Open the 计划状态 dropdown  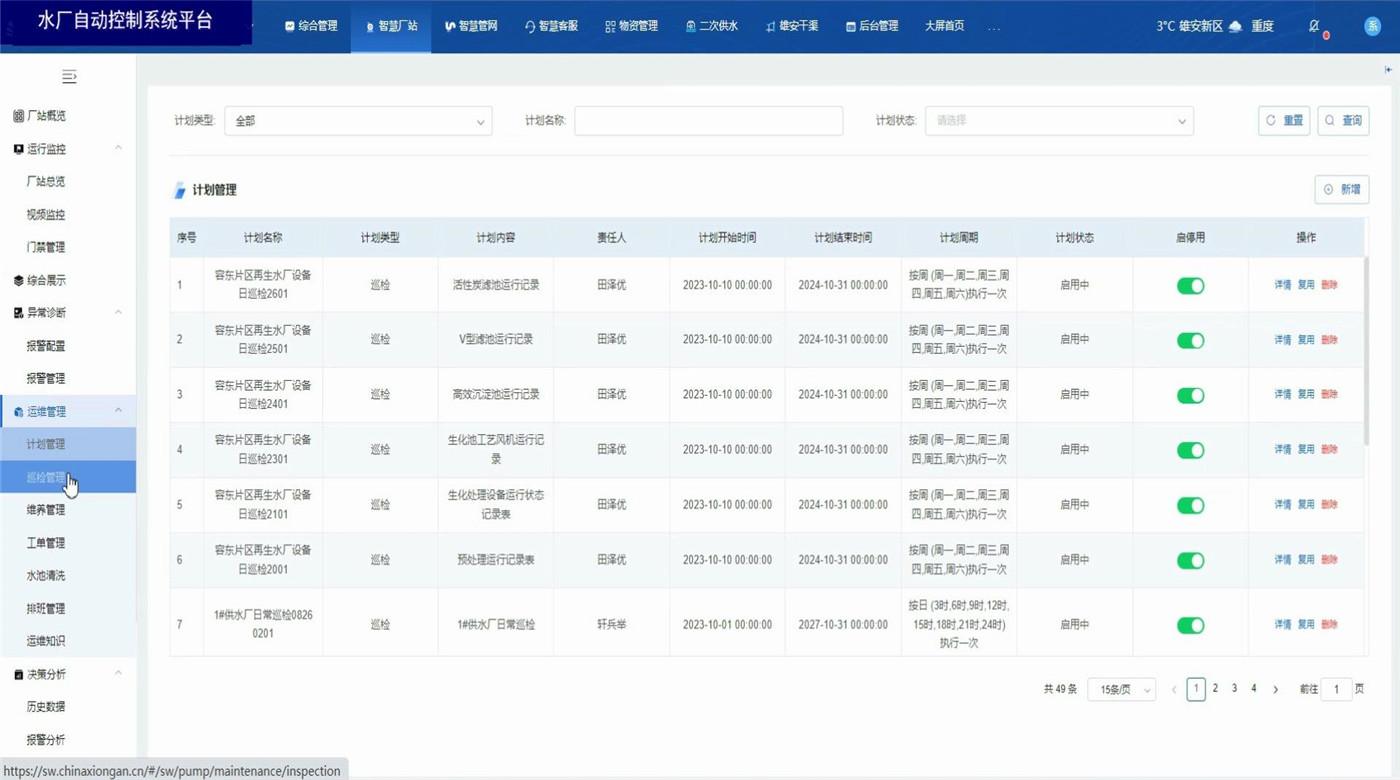(1059, 121)
